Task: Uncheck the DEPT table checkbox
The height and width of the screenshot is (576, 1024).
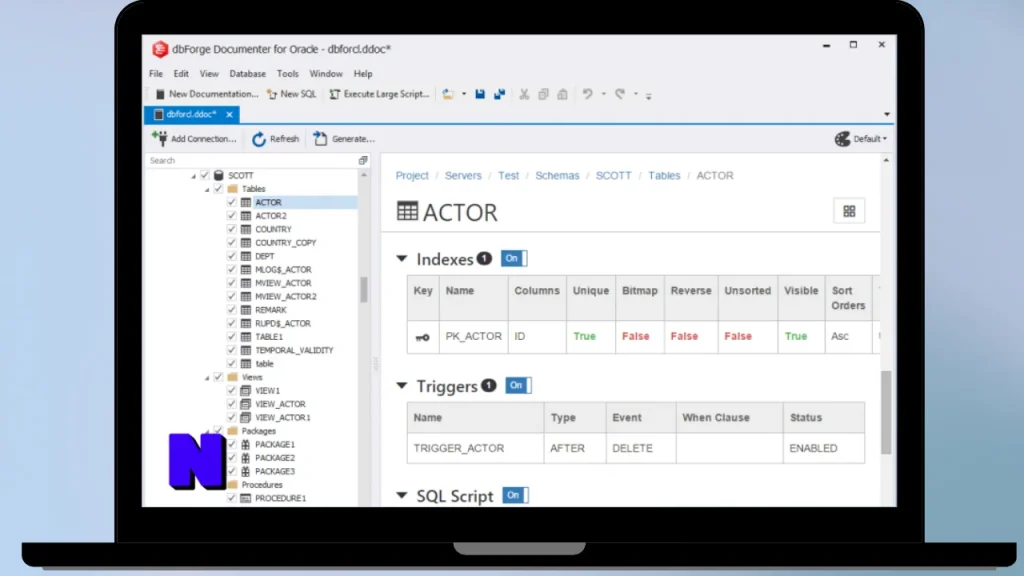Action: (231, 256)
